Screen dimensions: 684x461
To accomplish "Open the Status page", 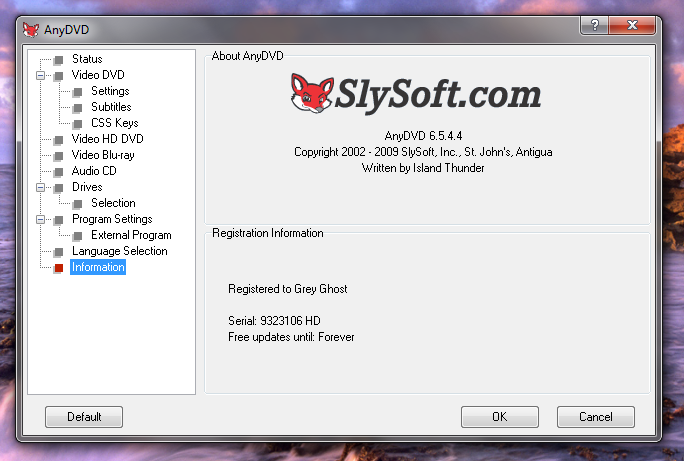I will click(87, 59).
